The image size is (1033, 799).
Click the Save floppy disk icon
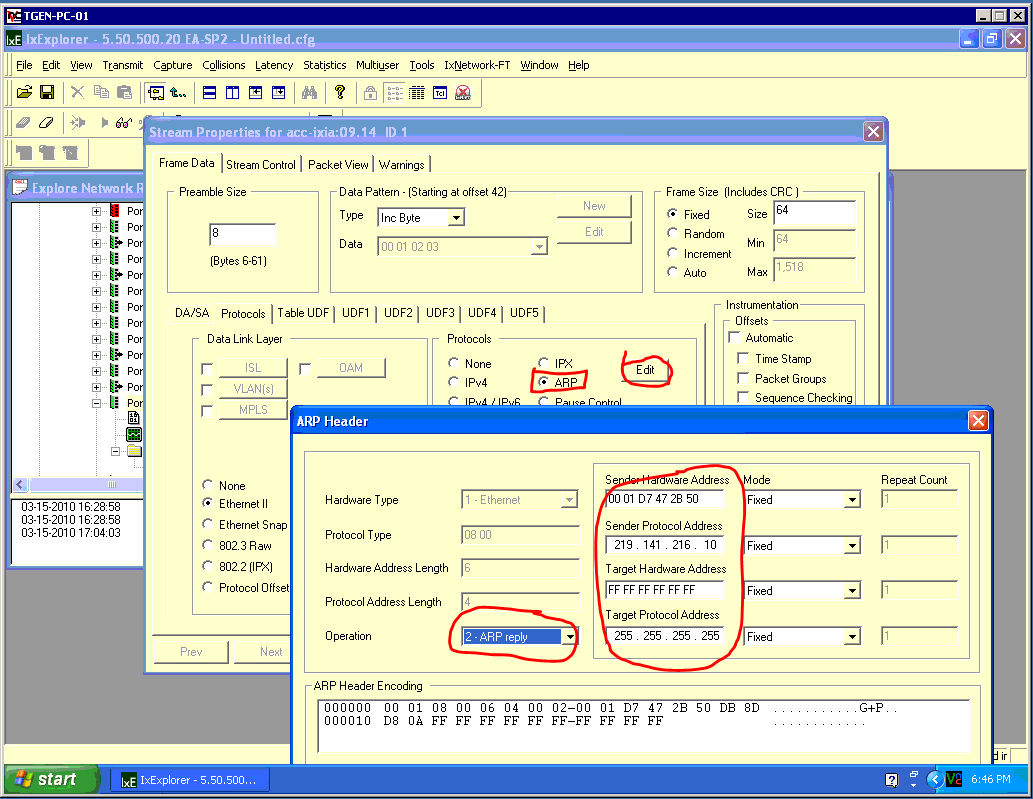[x=47, y=92]
